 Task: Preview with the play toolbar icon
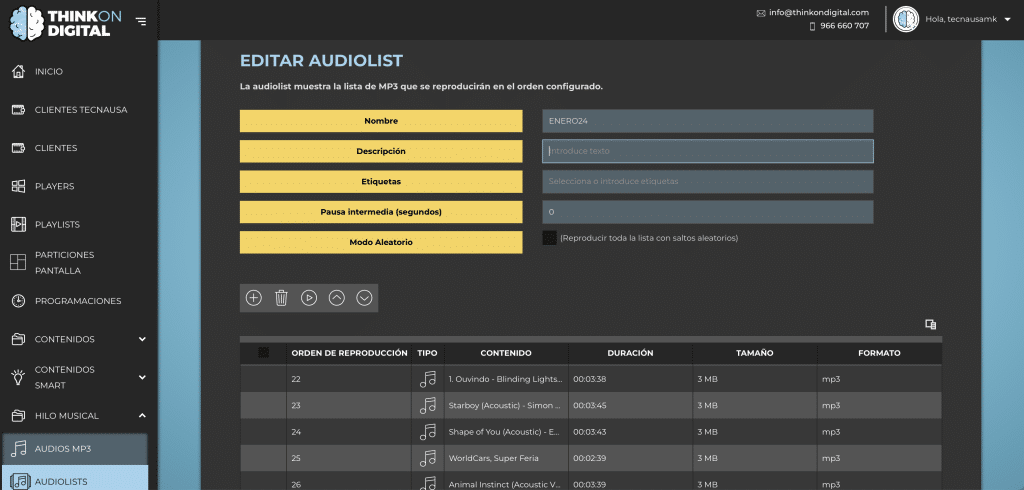pos(309,298)
